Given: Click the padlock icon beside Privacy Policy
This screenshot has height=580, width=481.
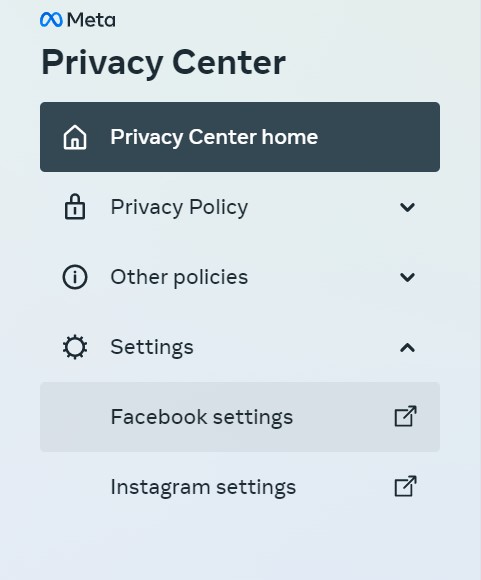Looking at the screenshot, I should point(75,207).
